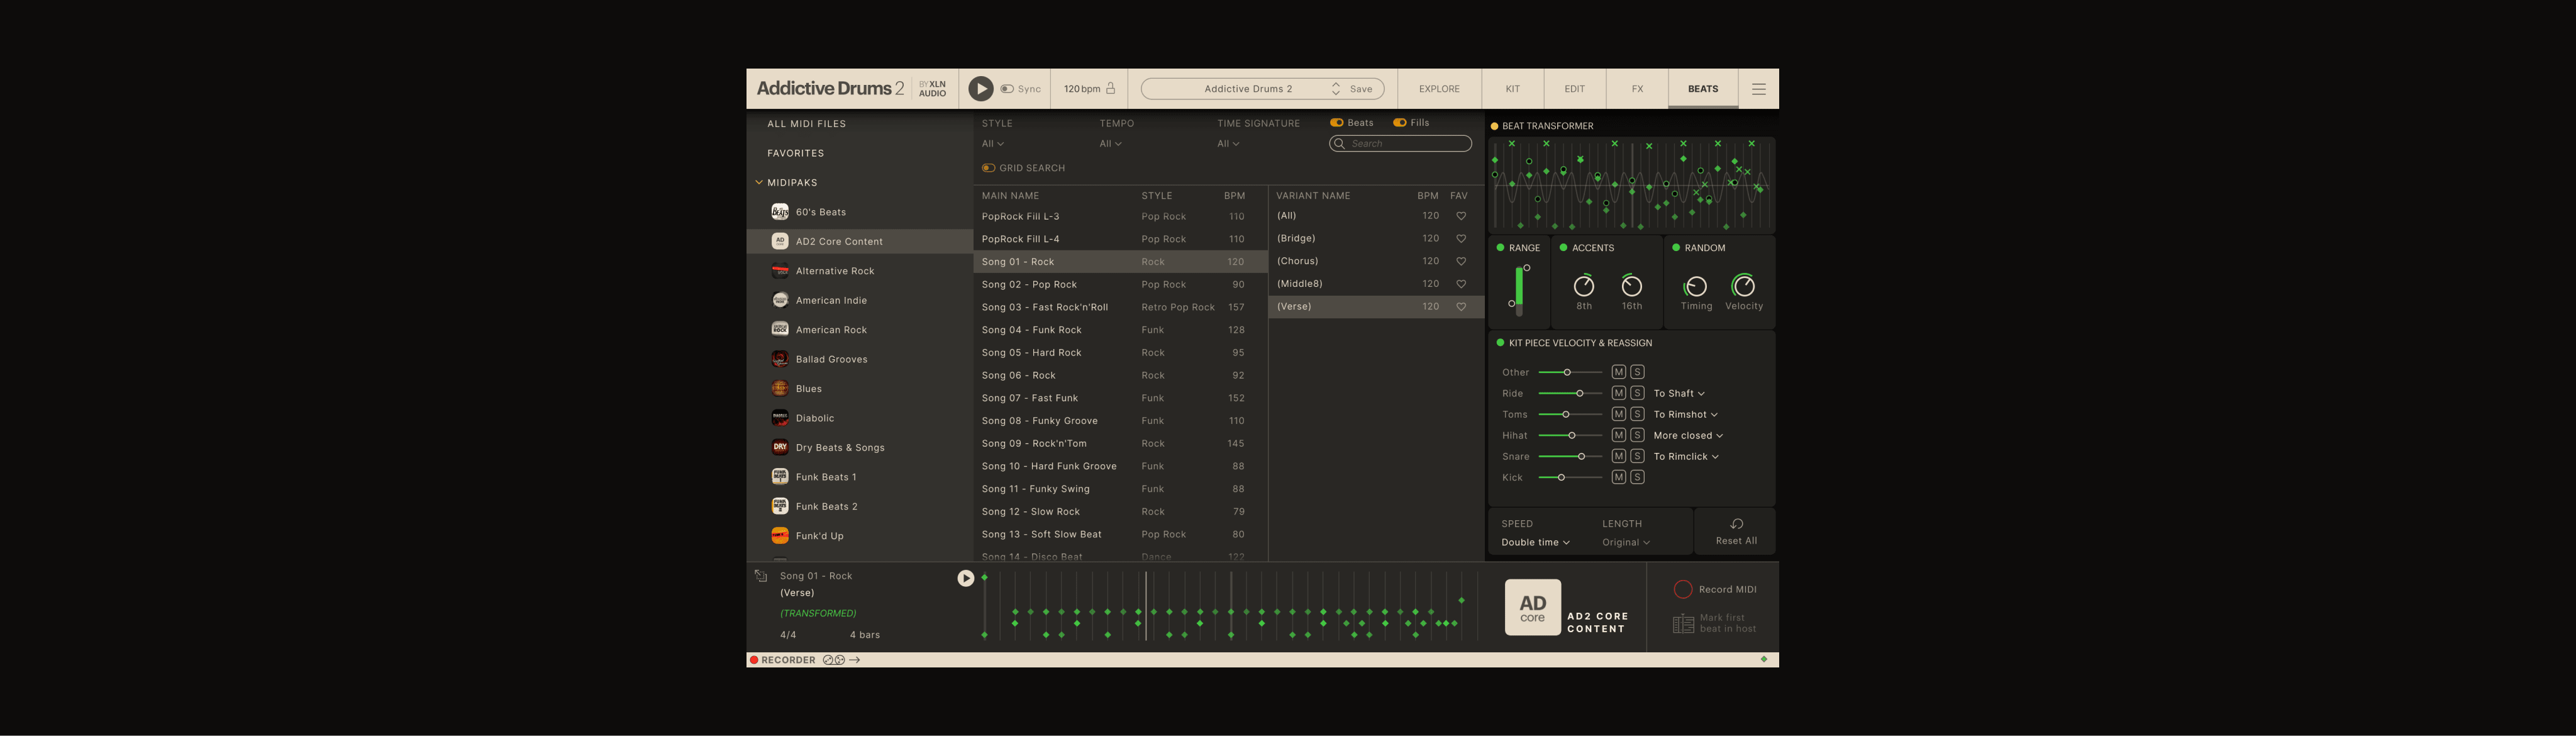Toggle the RANGE section power dot
This screenshot has height=736, width=2576.
pyautogui.click(x=1500, y=248)
